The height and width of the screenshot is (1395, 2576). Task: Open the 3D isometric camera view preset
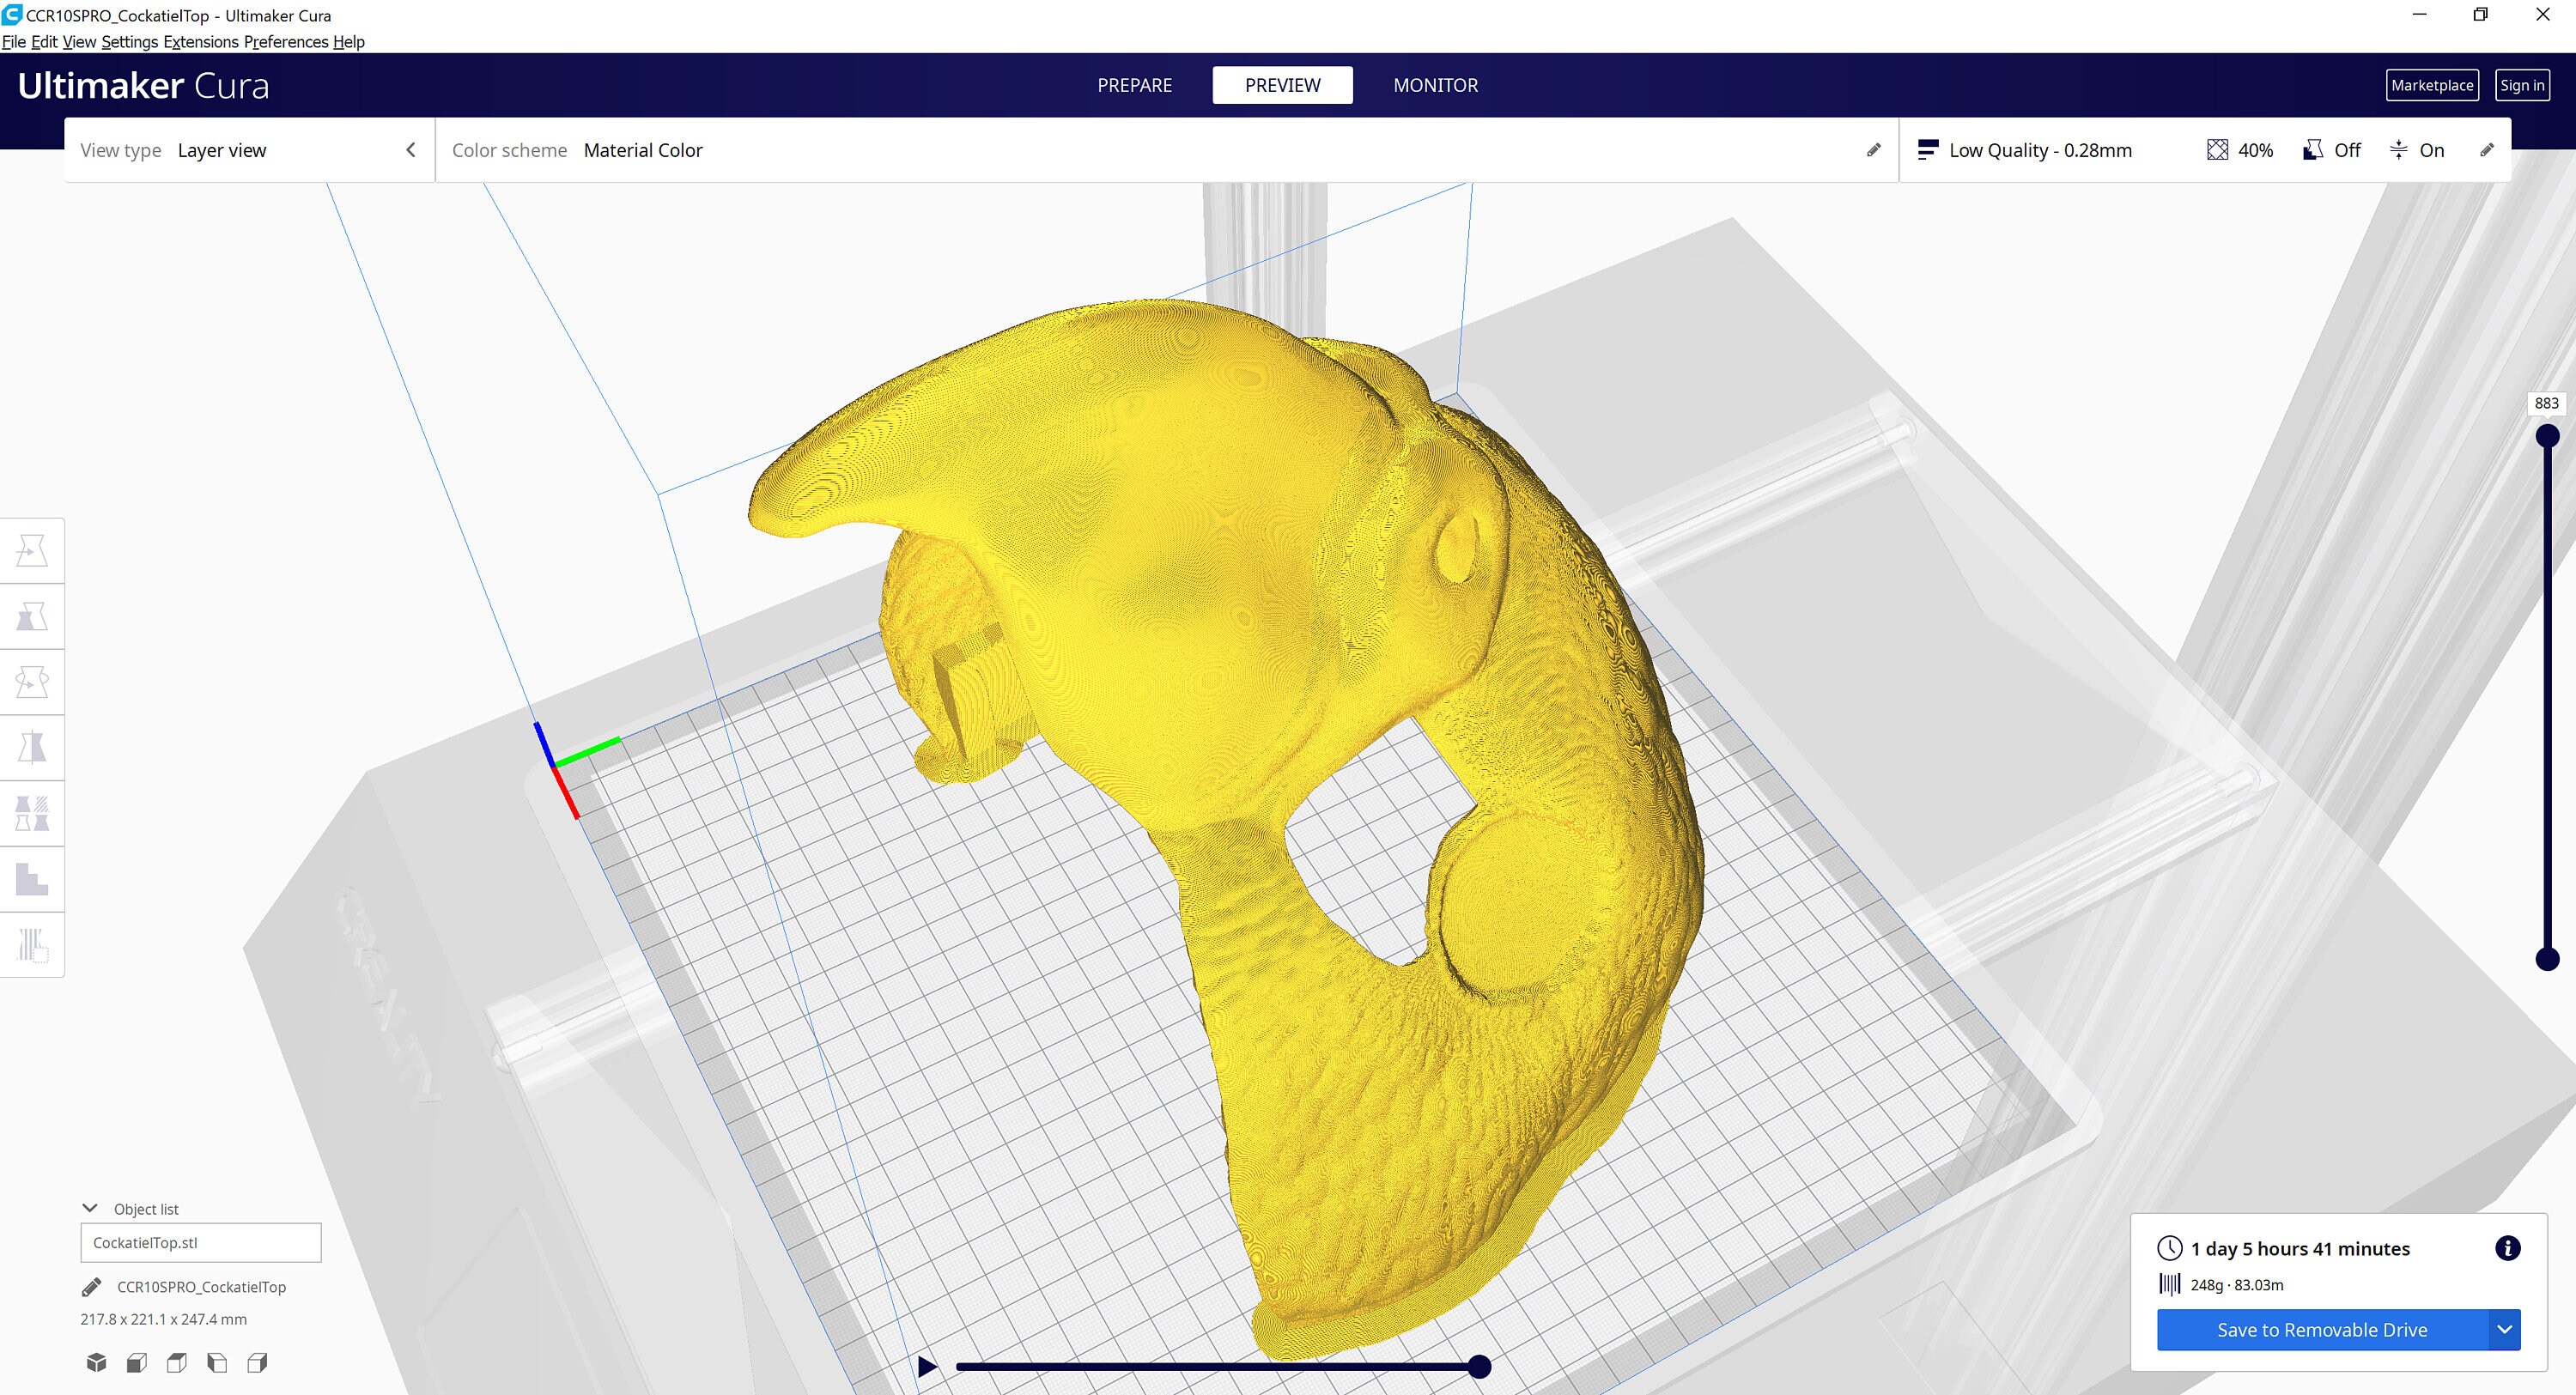pos(96,1362)
